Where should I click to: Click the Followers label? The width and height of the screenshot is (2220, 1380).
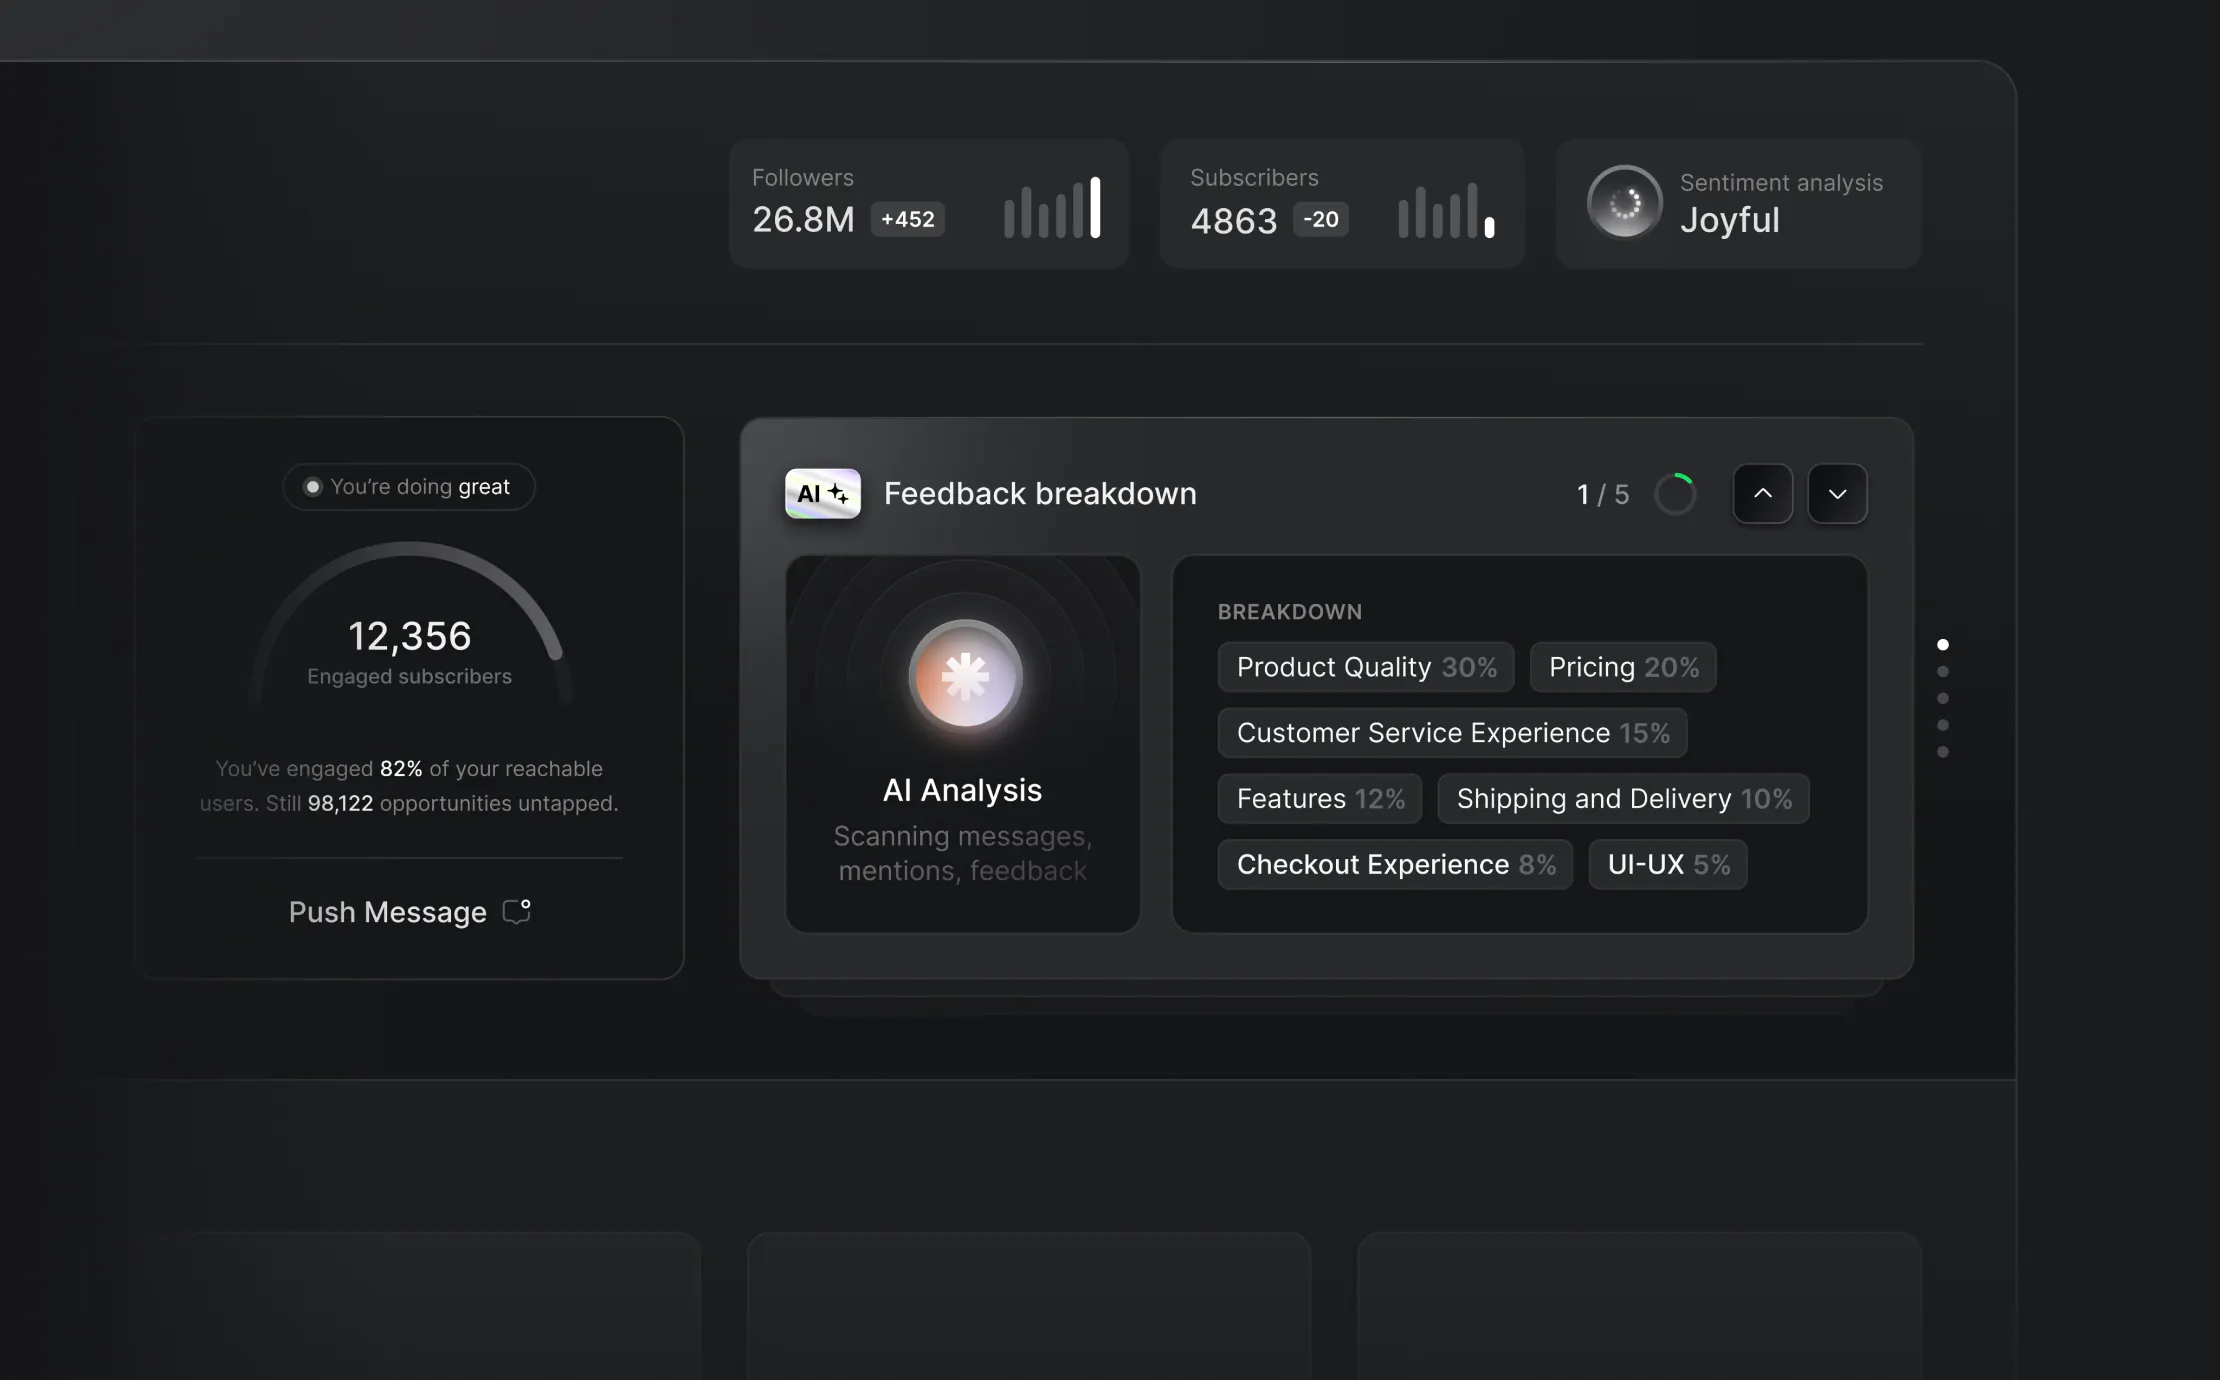pos(803,178)
